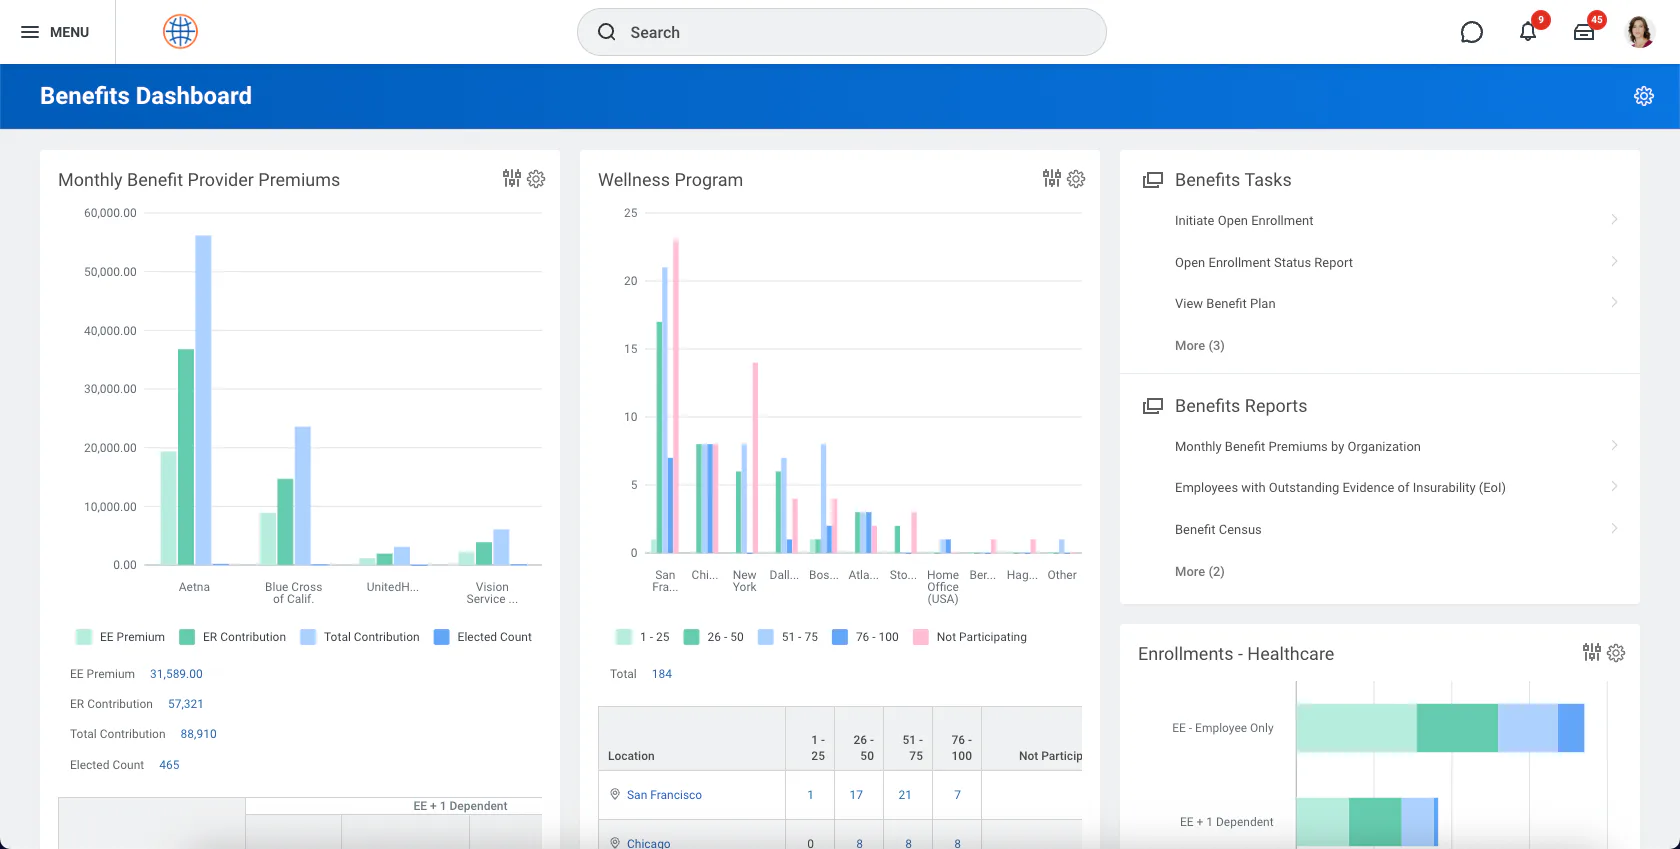The image size is (1680, 849).
Task: Open the chat messages icon
Action: 1471,32
